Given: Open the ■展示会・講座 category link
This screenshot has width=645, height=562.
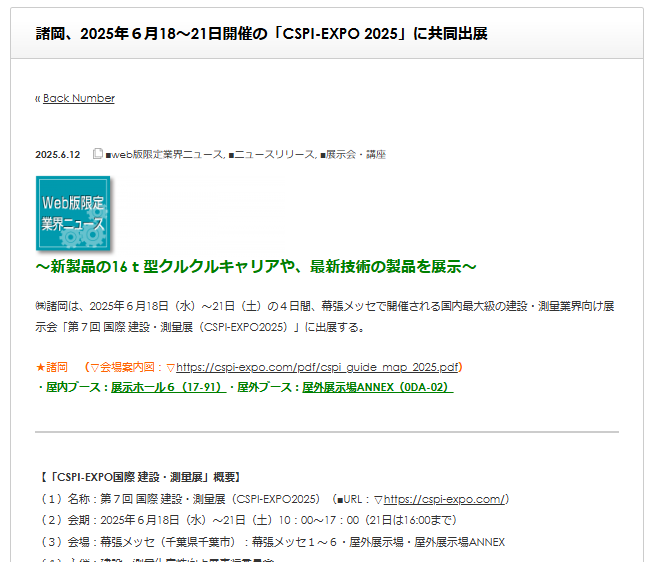Looking at the screenshot, I should pyautogui.click(x=353, y=155).
